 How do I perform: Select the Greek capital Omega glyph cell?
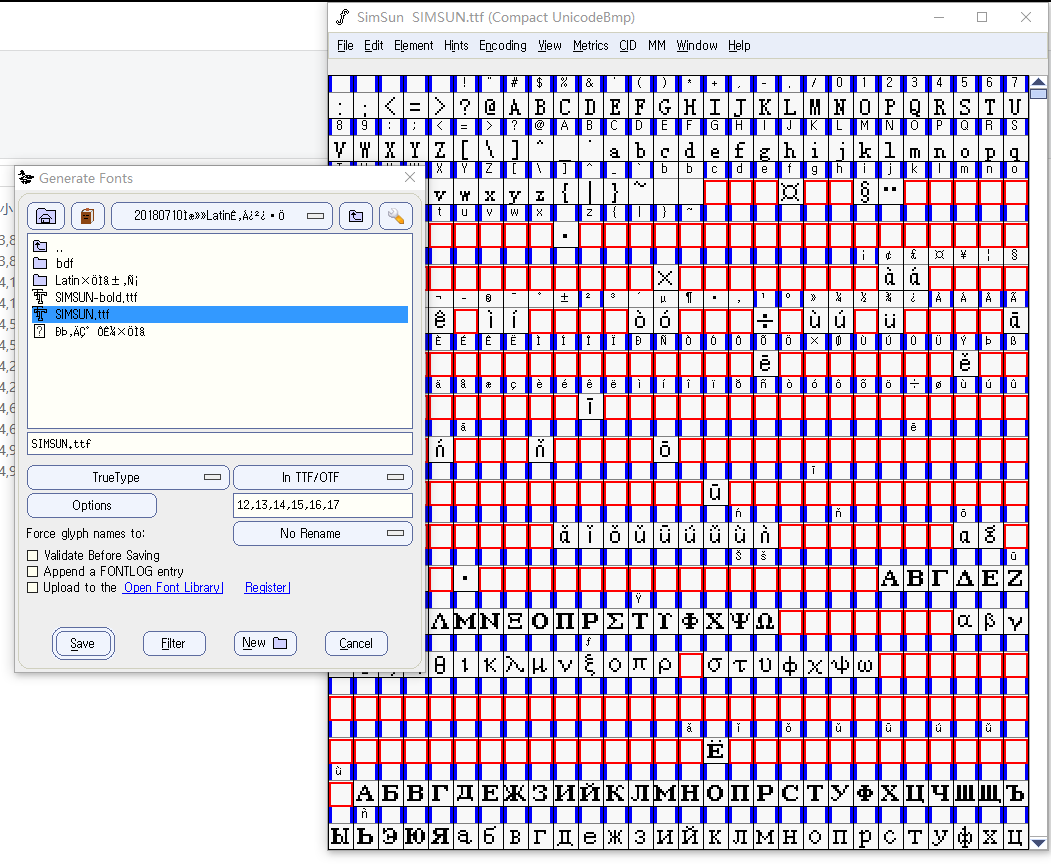click(x=765, y=621)
